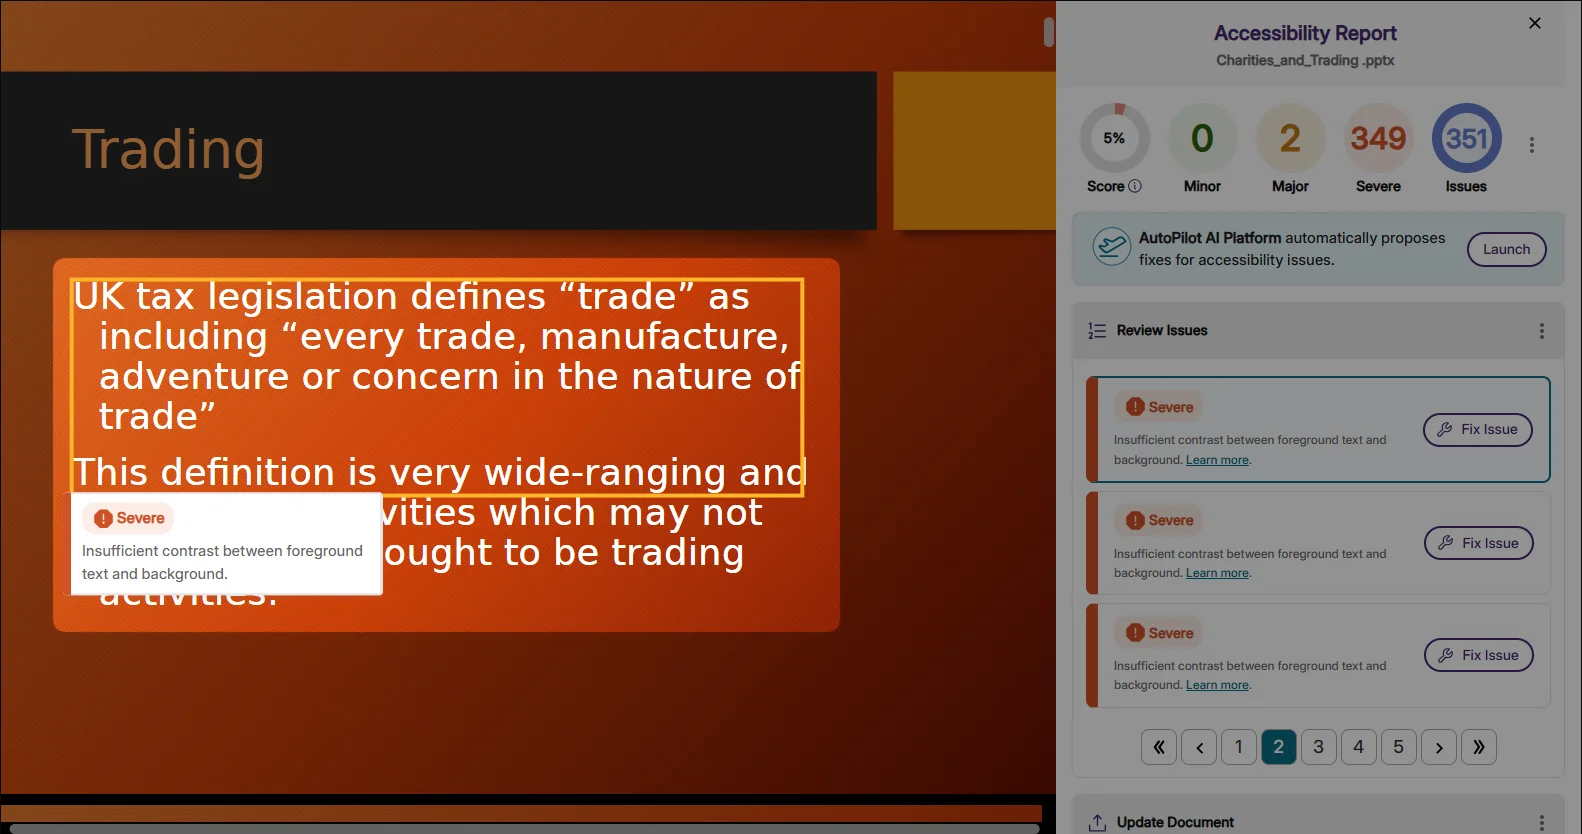Filter by 2 Major issues circle
This screenshot has width=1582, height=834.
(x=1290, y=139)
